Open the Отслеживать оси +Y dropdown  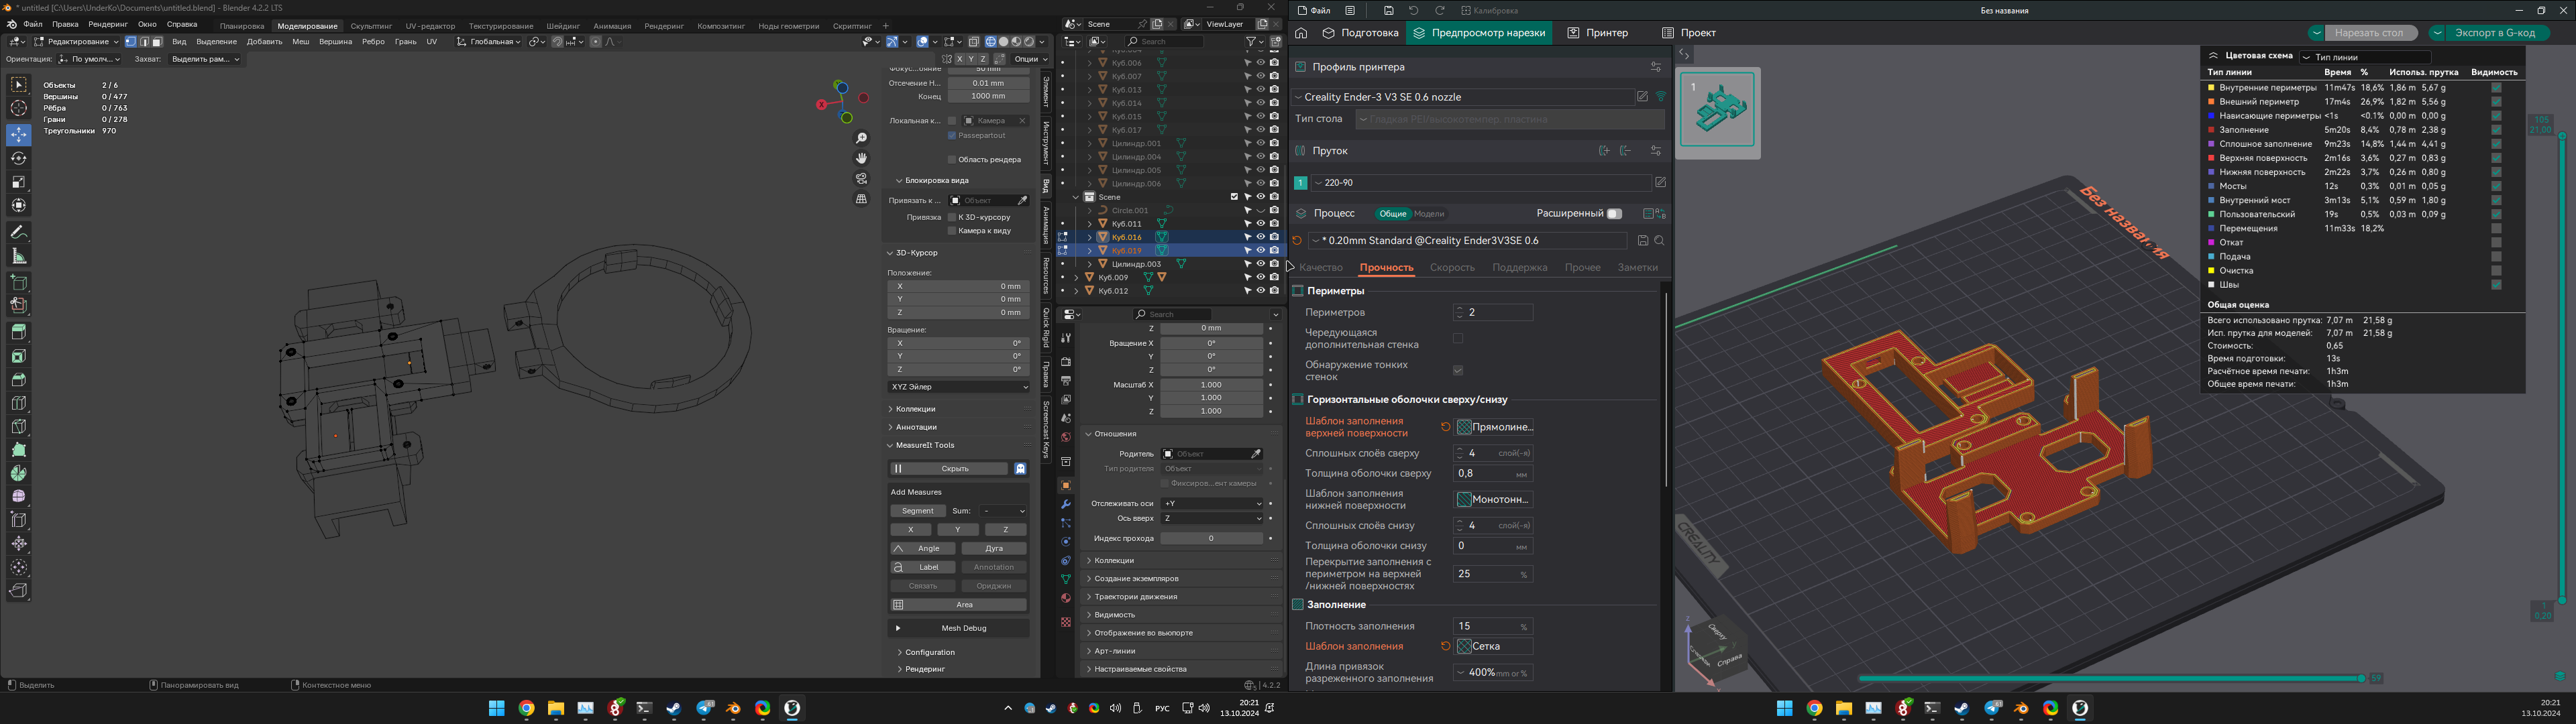(x=1212, y=504)
